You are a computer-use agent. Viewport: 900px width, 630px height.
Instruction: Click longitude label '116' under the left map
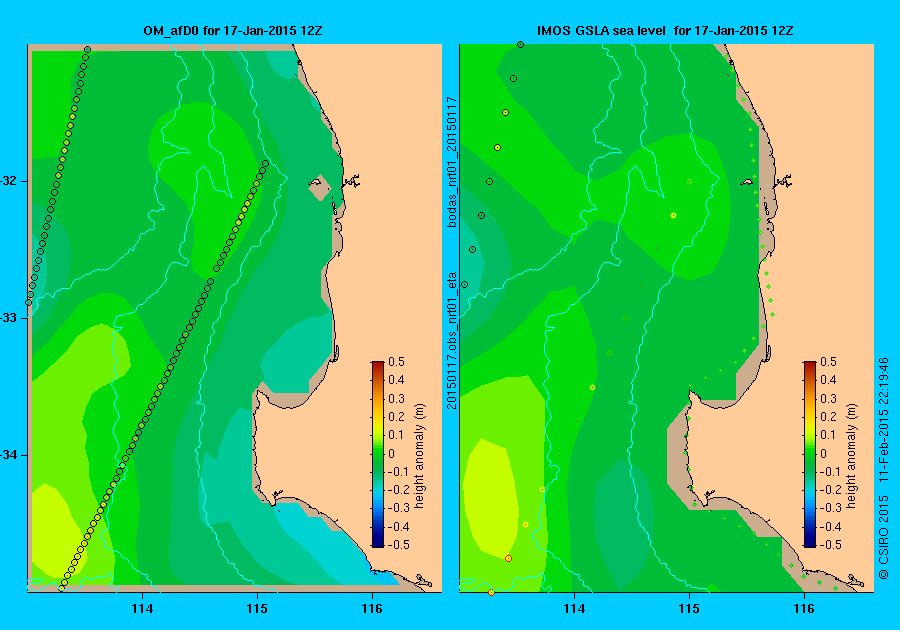[372, 609]
